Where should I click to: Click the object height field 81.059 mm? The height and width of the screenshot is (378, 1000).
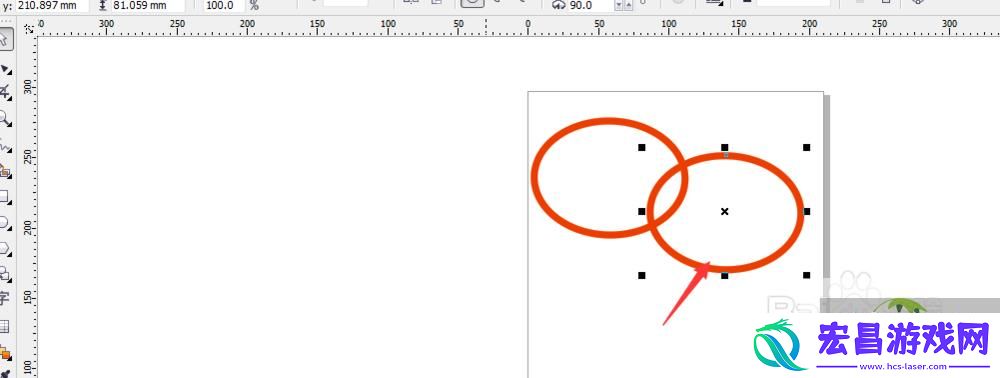point(148,6)
